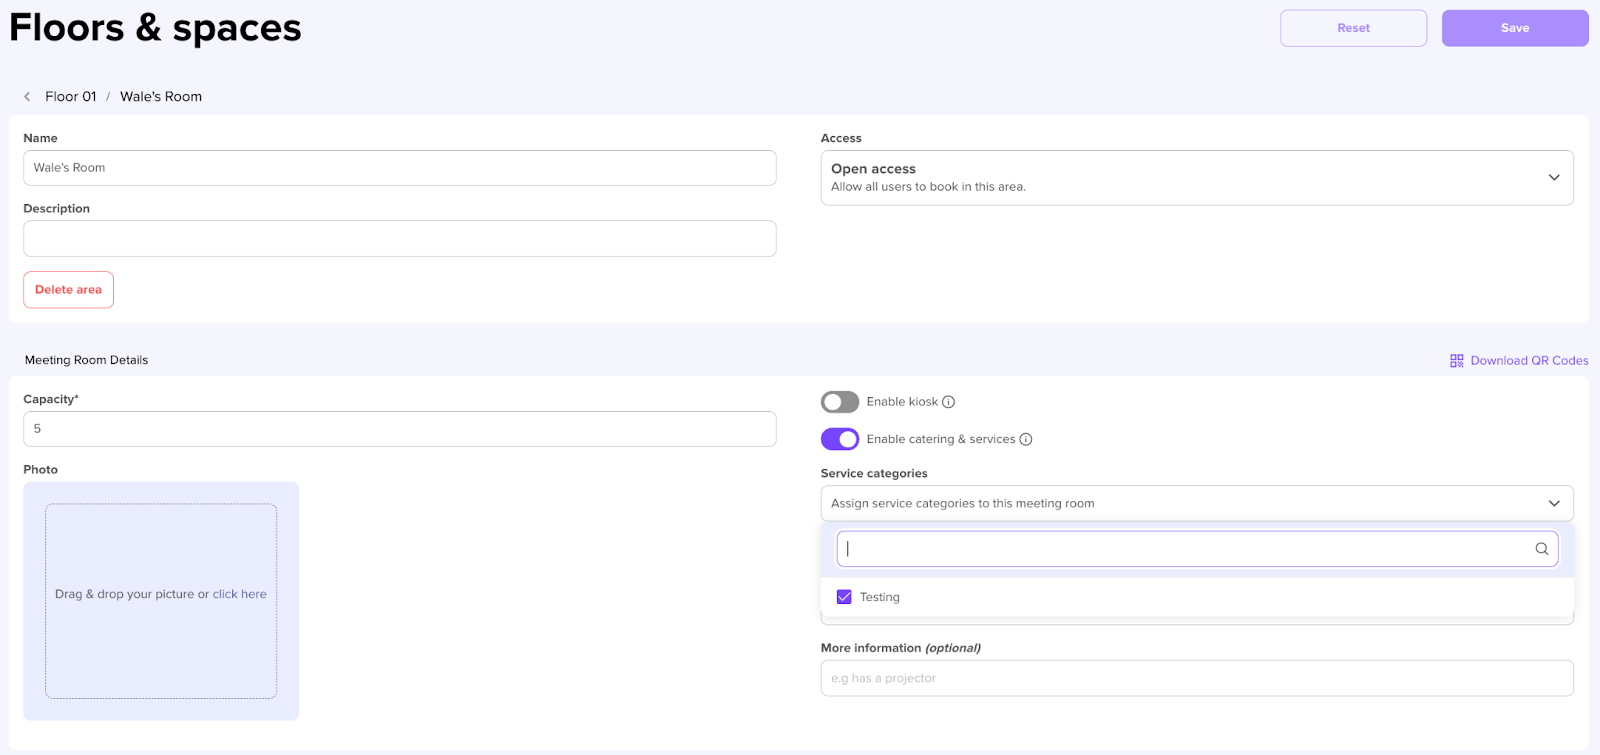Disable the catering & services switch

pyautogui.click(x=840, y=439)
